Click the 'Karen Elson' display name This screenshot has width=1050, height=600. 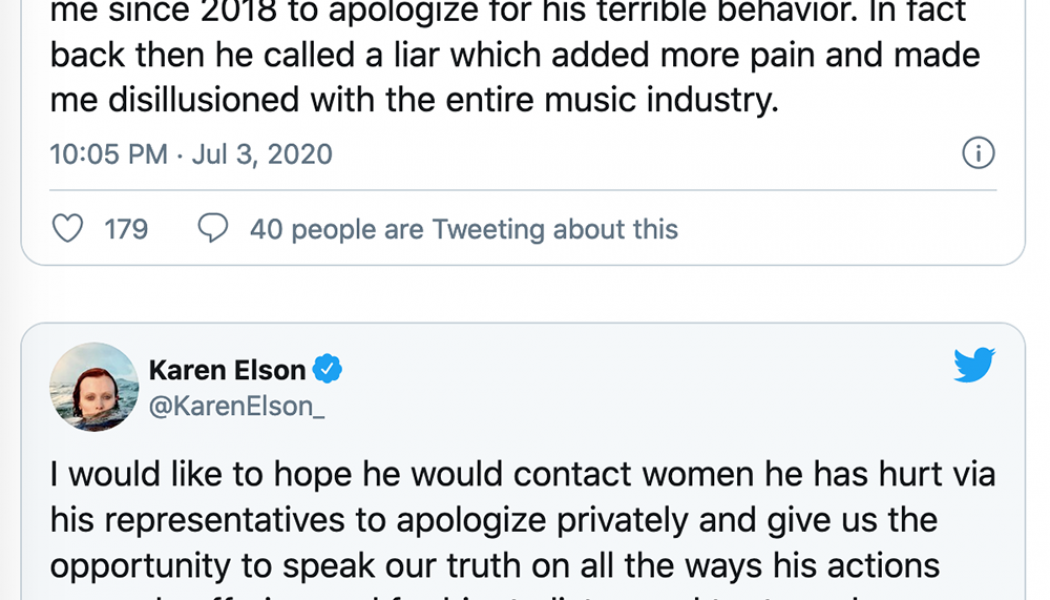click(x=227, y=369)
